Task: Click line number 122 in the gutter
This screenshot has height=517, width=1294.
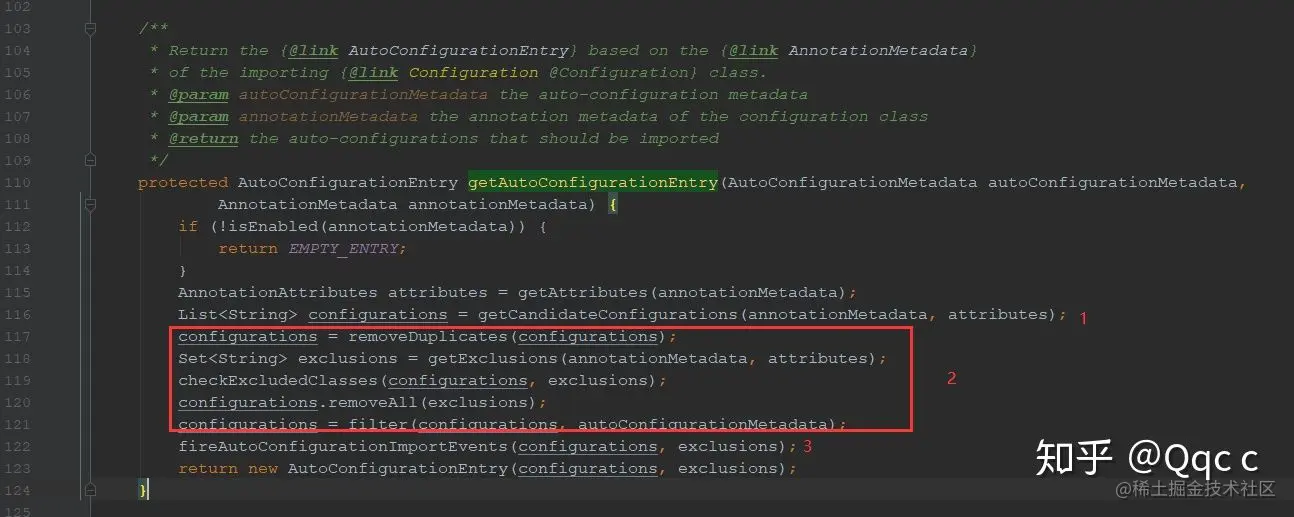Action: tap(18, 446)
